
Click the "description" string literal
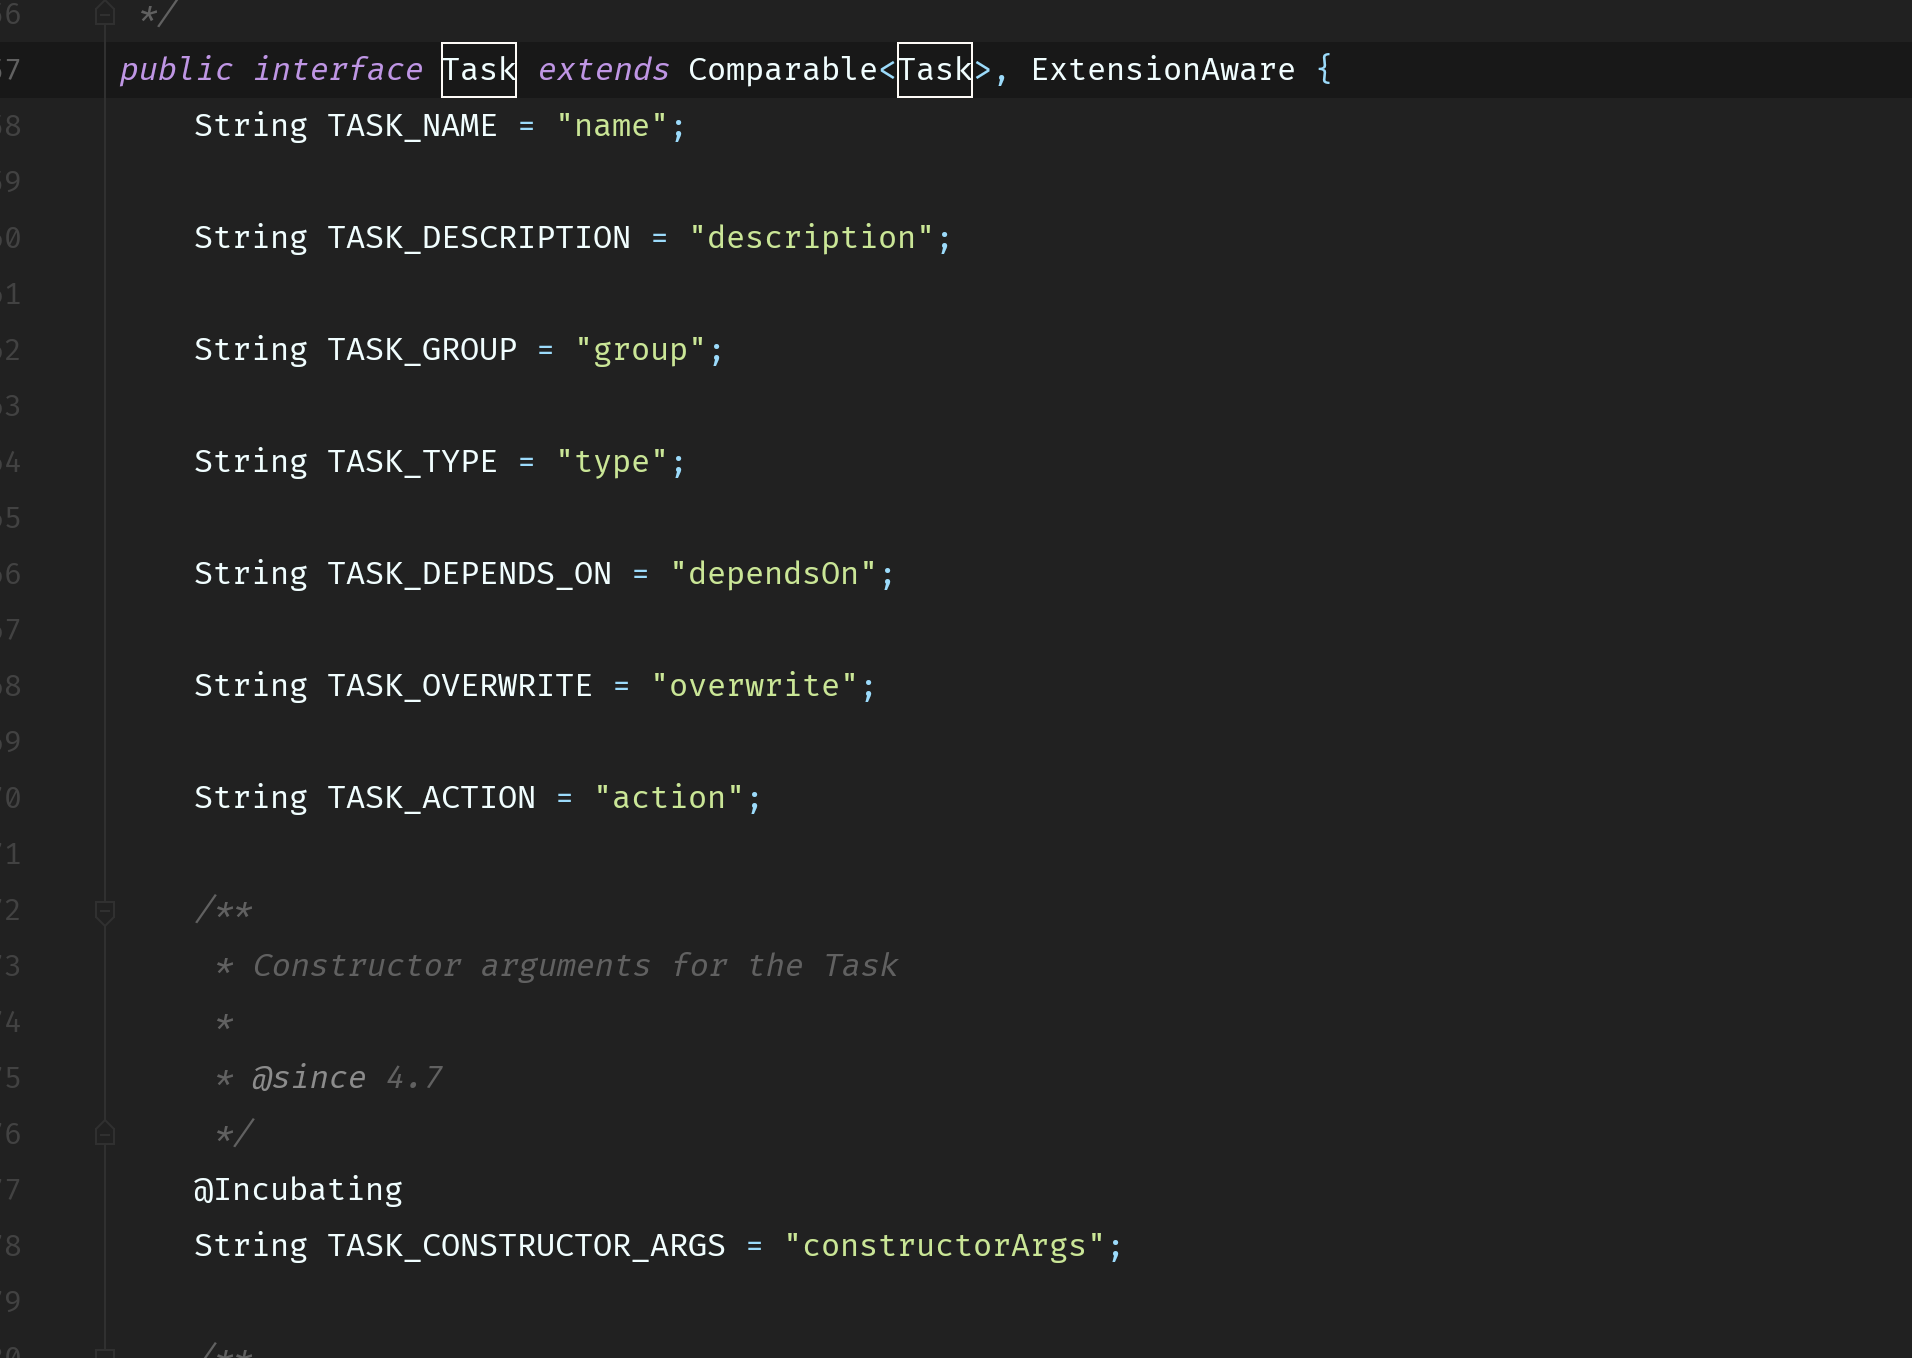[x=812, y=238]
